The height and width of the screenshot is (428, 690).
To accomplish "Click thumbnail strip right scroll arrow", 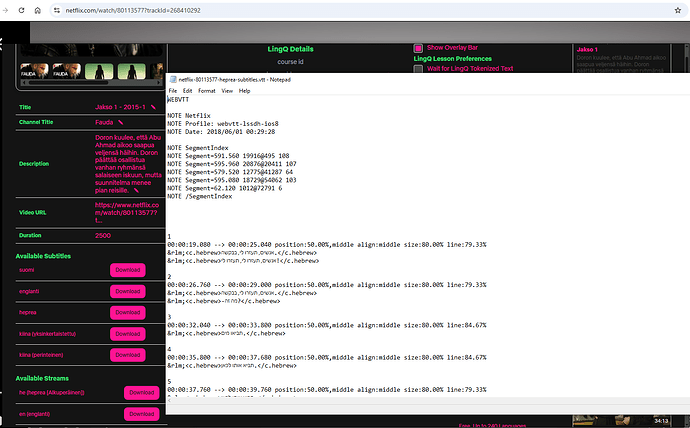I will (158, 83).
